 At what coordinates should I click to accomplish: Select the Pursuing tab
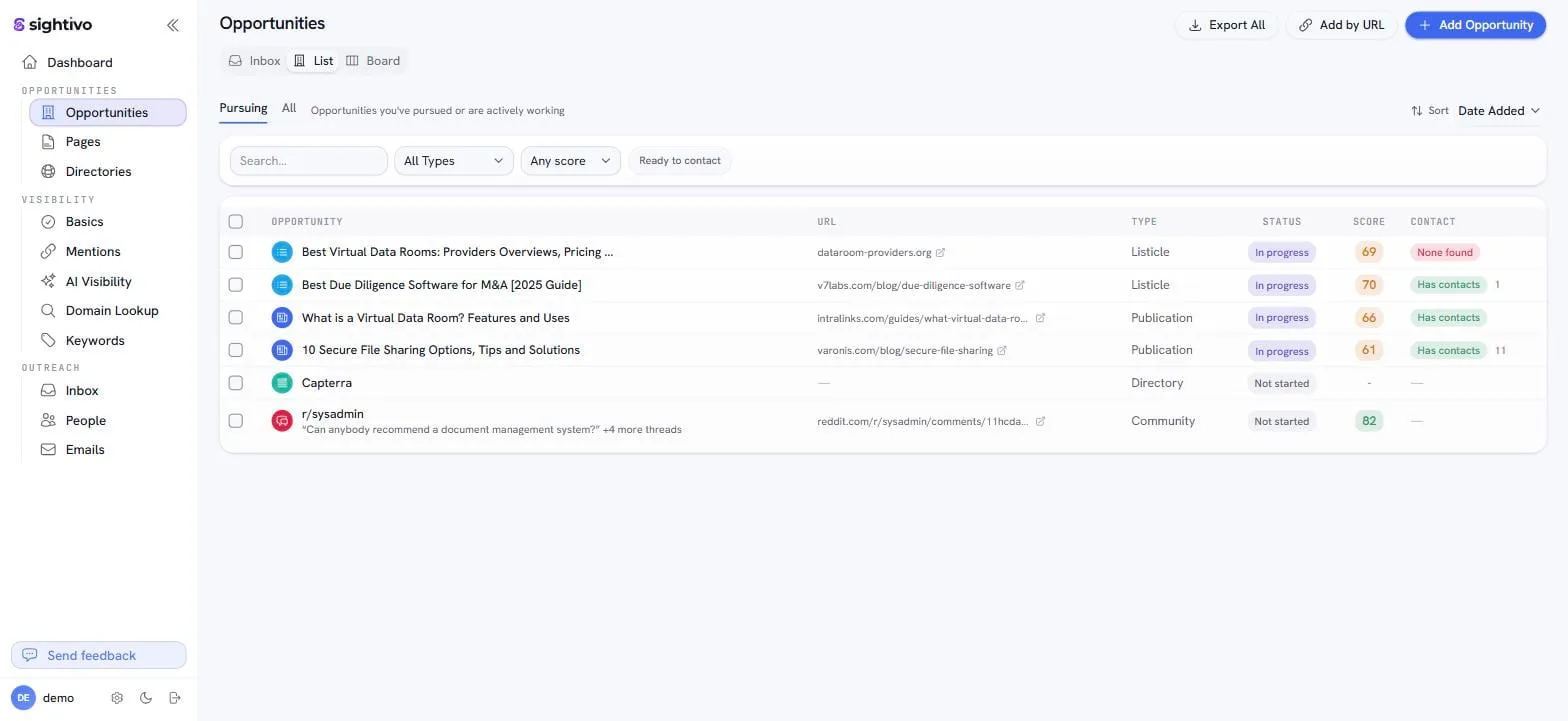pos(243,108)
